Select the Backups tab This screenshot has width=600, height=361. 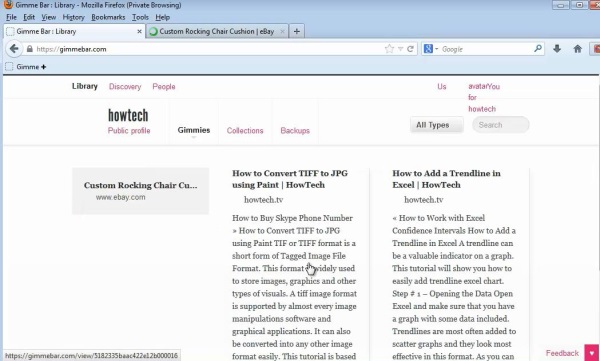[x=295, y=131]
